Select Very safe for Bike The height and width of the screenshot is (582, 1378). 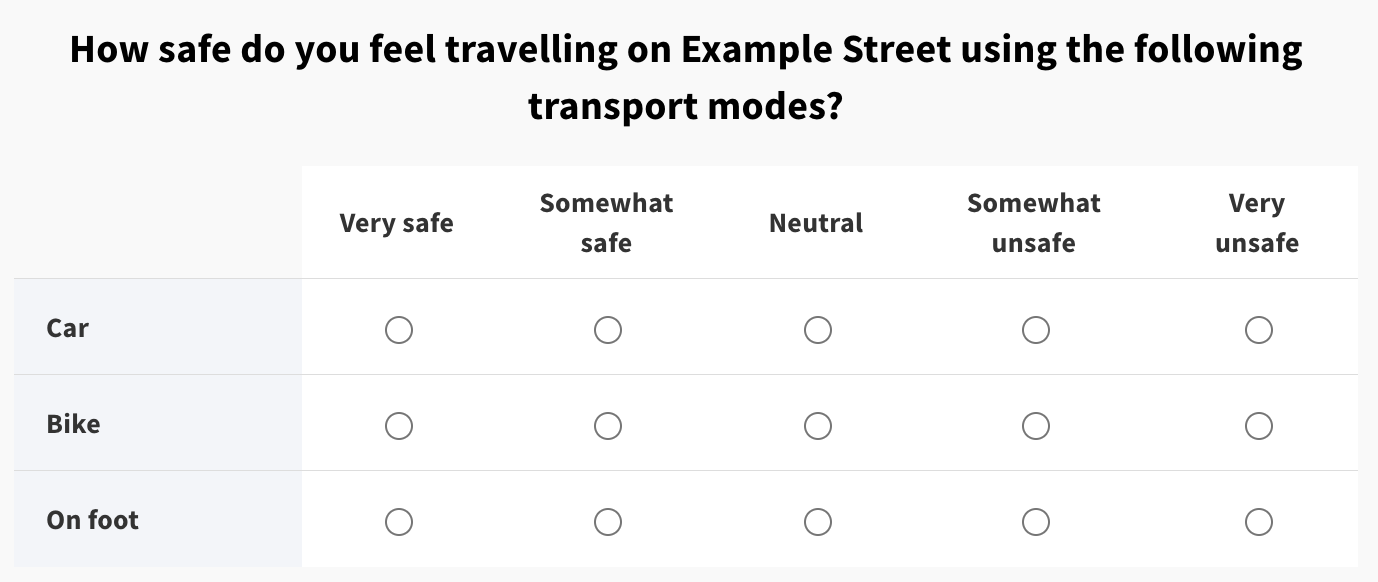(x=398, y=426)
